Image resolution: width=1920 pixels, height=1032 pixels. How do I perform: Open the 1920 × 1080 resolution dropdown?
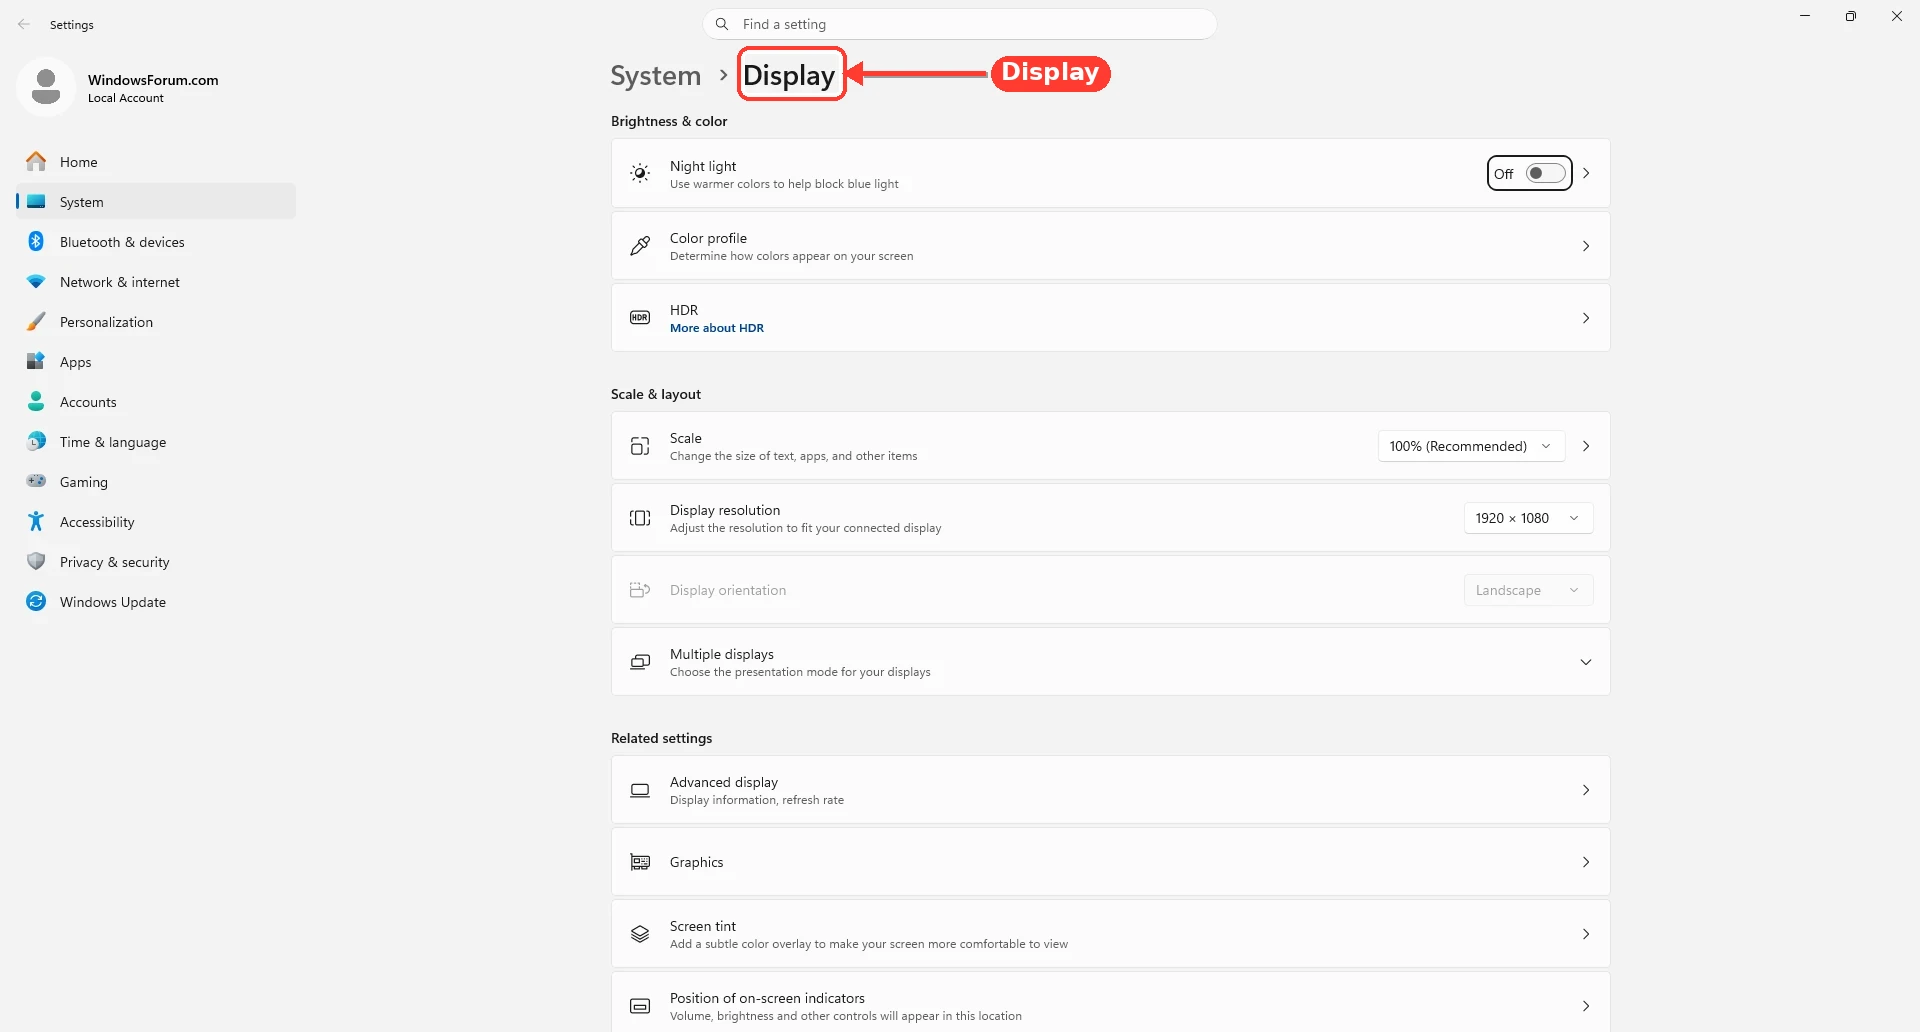point(1528,518)
